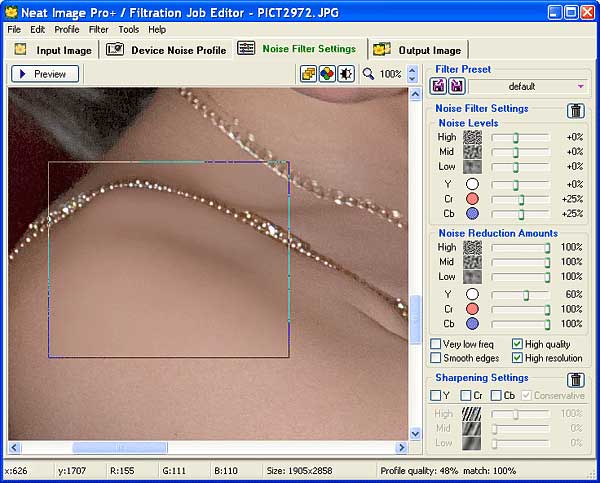This screenshot has height=483, width=600.
Task: Switch to the Device Noise Profile tab
Action: click(x=166, y=50)
